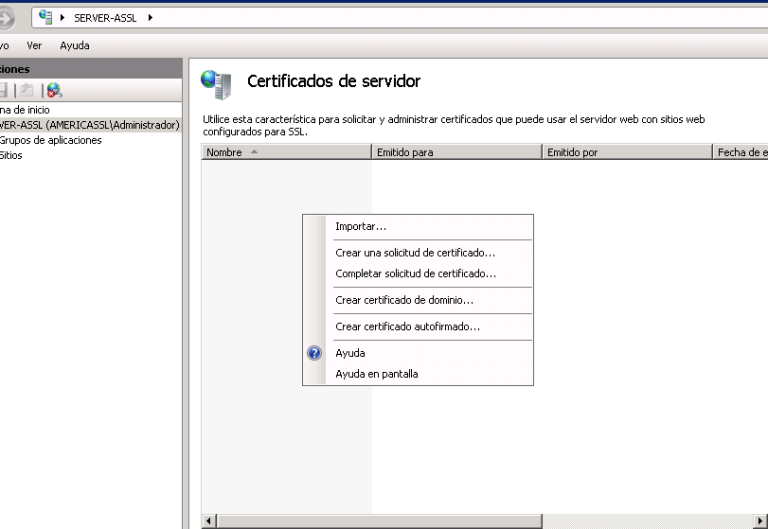Viewport: 768px width, 529px height.
Task: Expand the arrow before SERVER-ASSL in address bar
Action: (64, 18)
